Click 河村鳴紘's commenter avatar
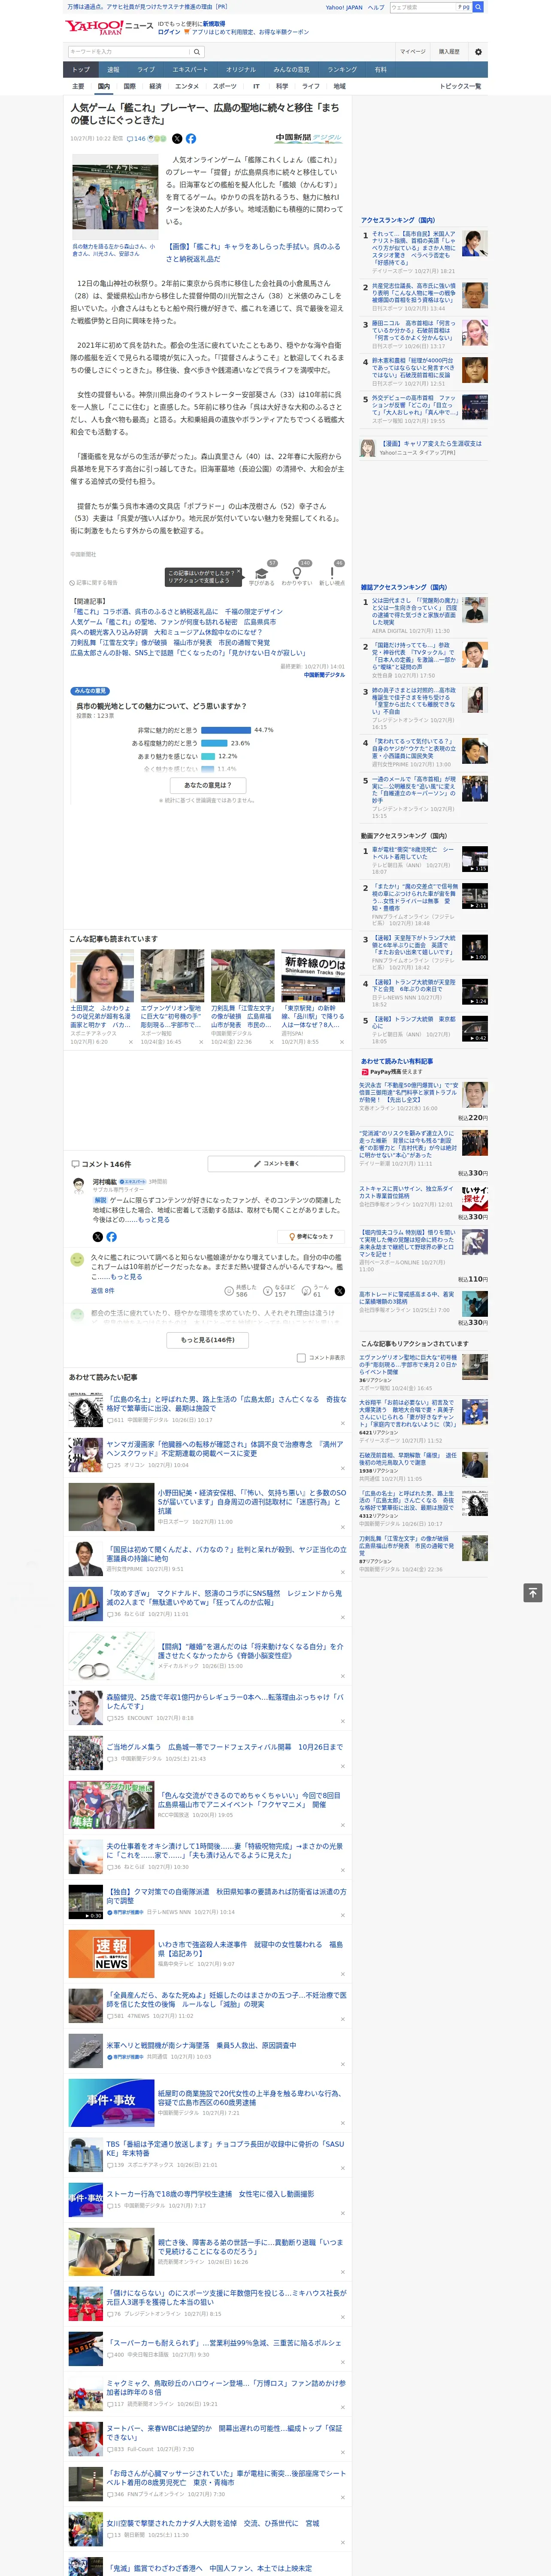Screen dimensions: 551x2576 [x=78, y=1185]
